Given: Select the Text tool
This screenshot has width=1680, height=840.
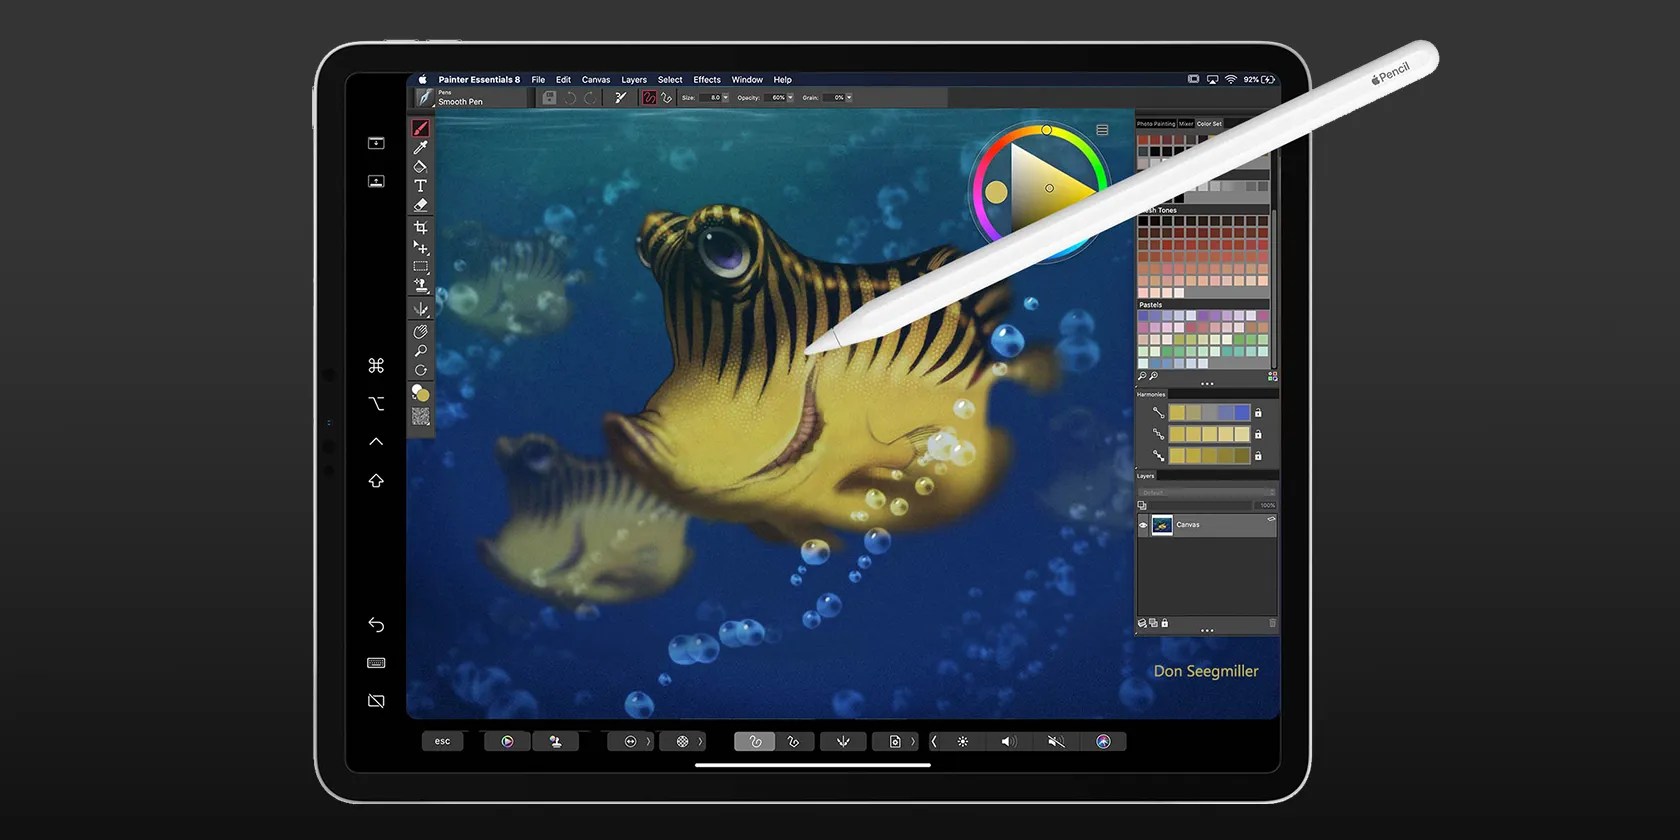Looking at the screenshot, I should point(421,186).
